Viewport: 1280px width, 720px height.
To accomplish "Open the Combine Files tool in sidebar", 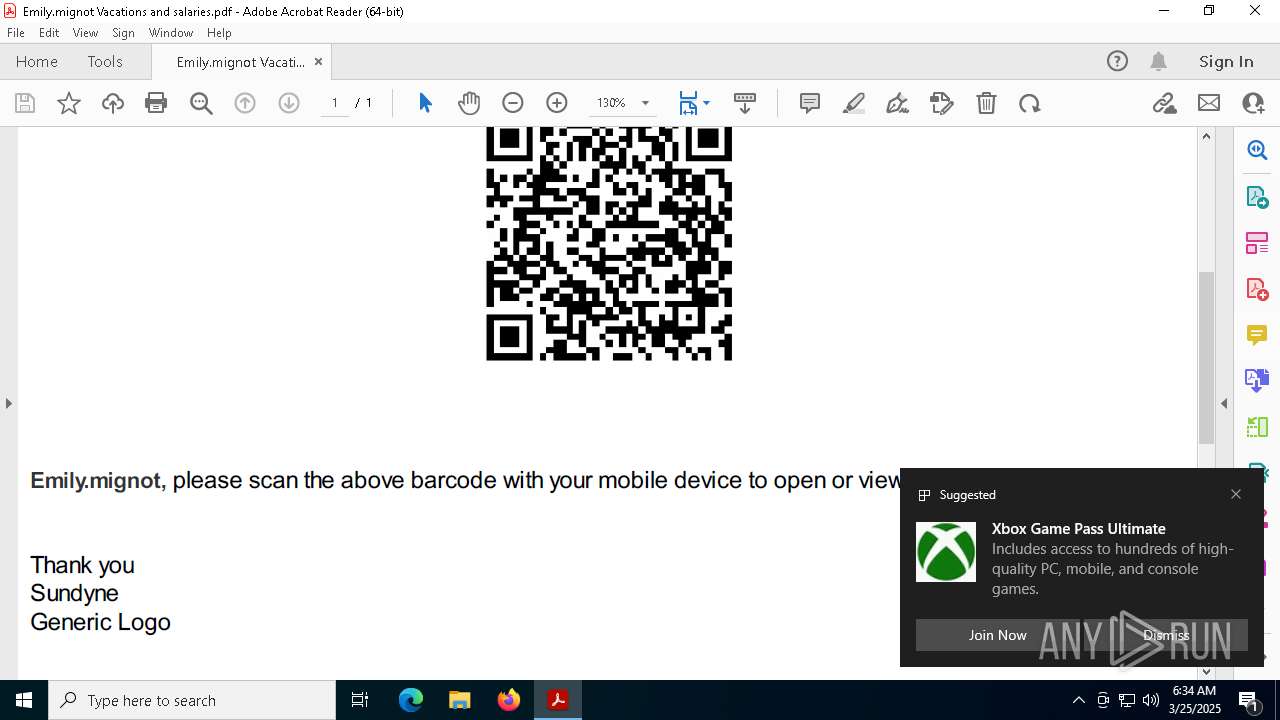I will pos(1257,380).
